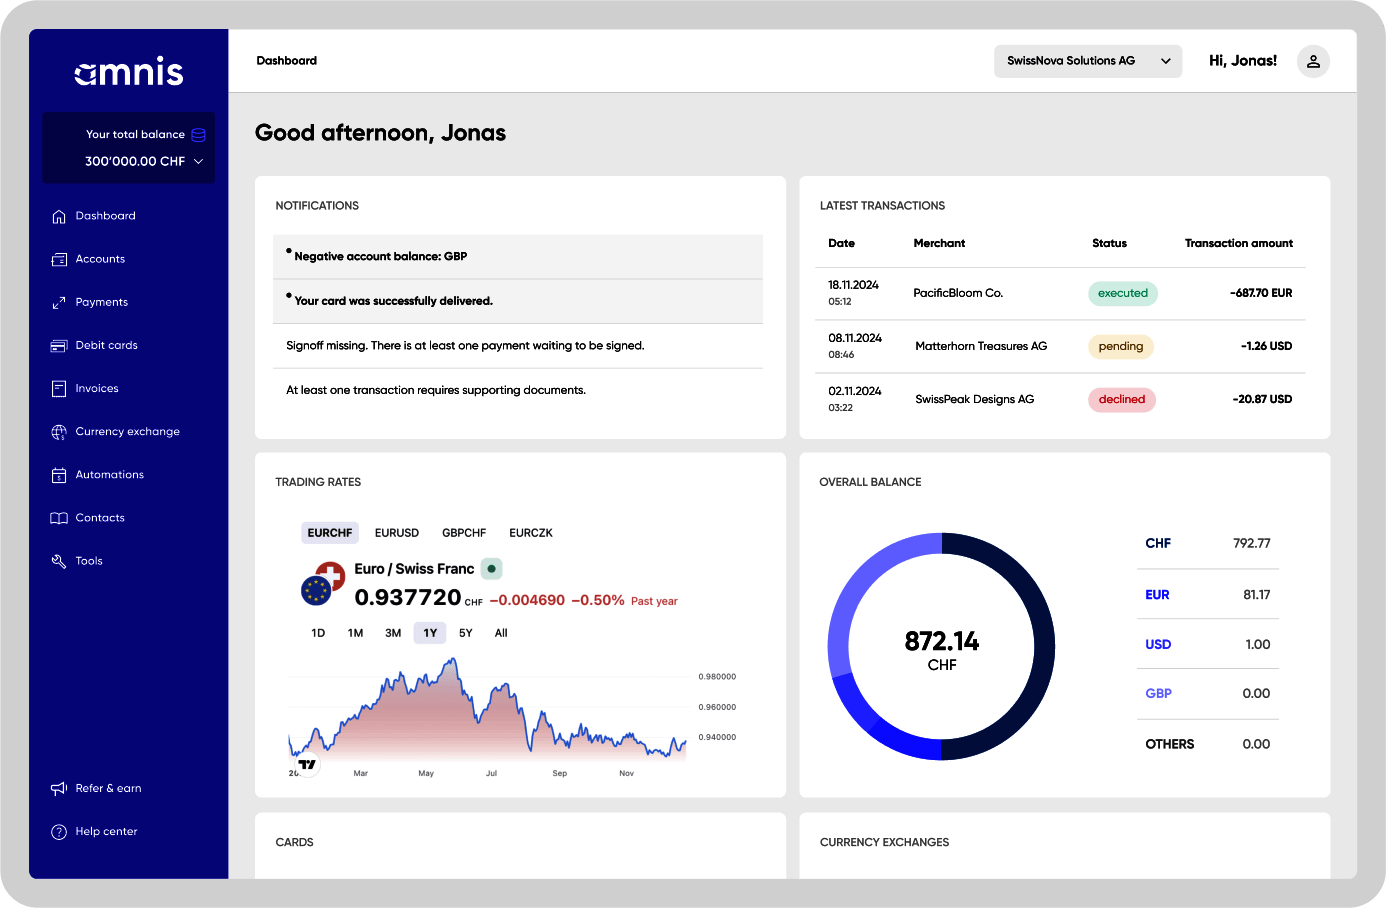The image size is (1386, 908).
Task: Switch to the GBPCHF rate tab
Action: 464,533
